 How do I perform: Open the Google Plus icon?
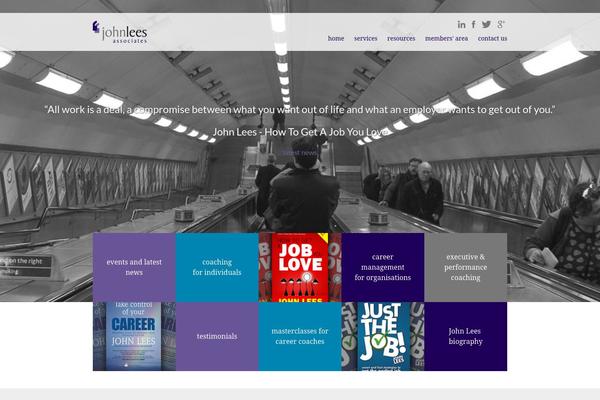tap(501, 24)
